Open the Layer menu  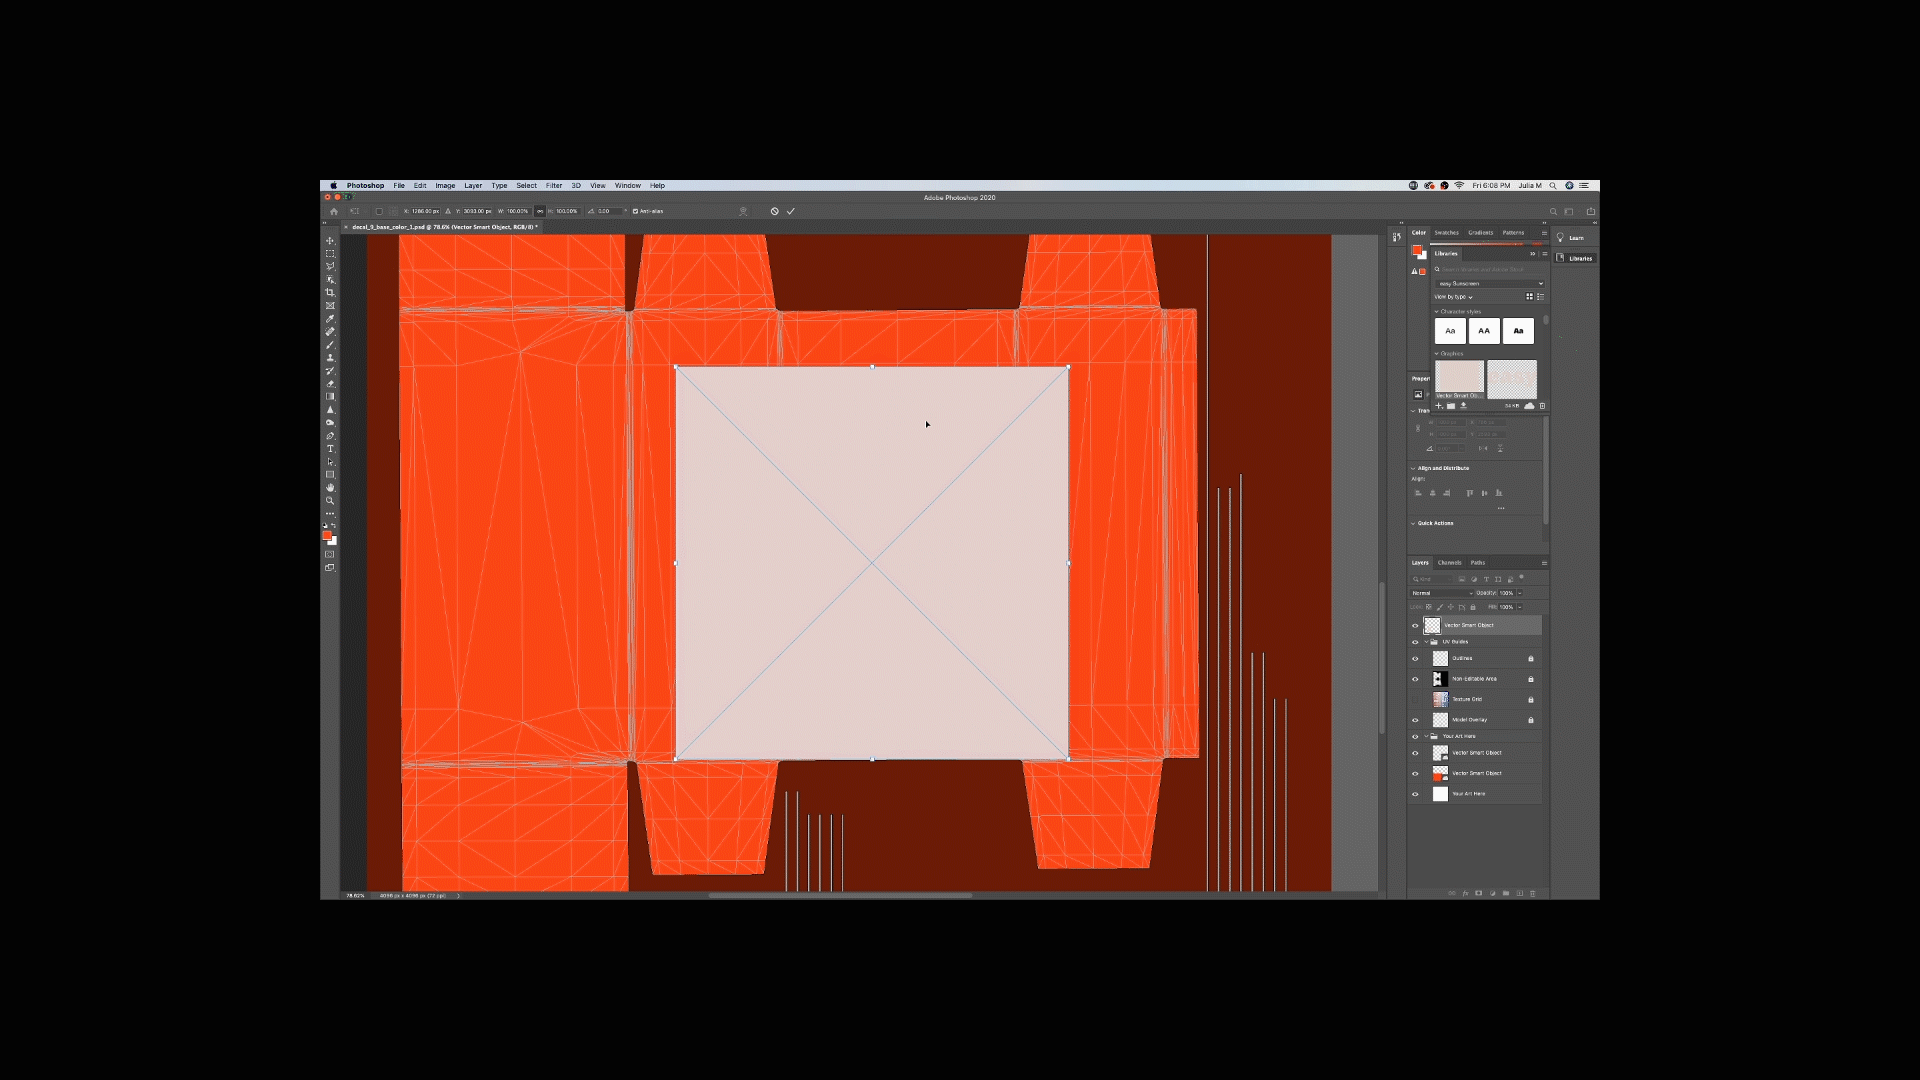click(473, 186)
